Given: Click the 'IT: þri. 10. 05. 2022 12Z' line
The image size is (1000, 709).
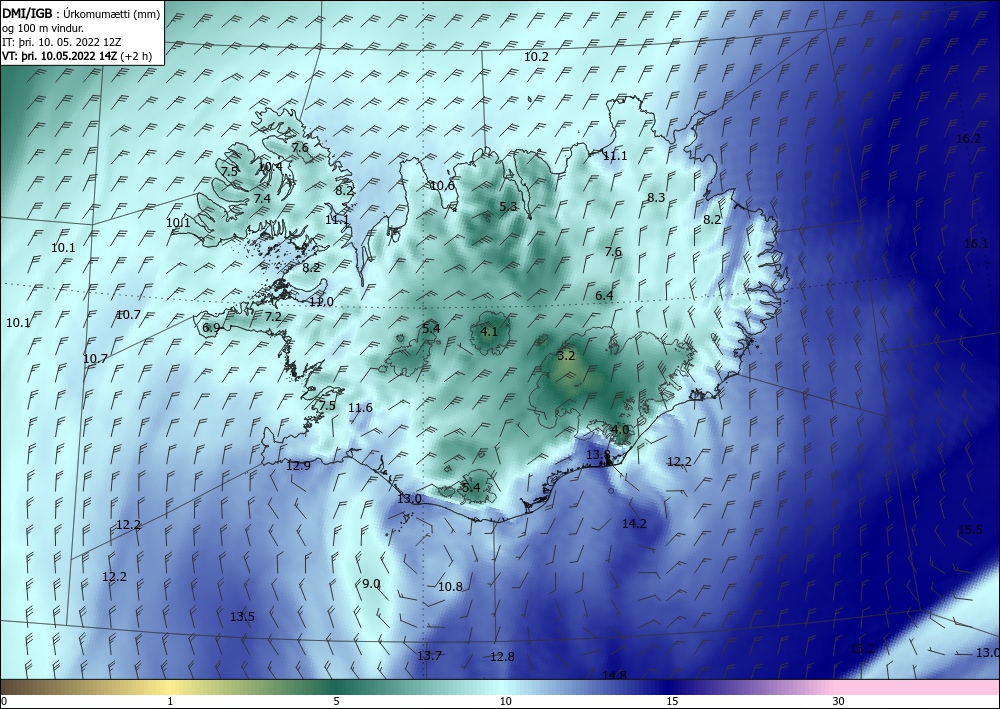Looking at the screenshot, I should point(61,42).
